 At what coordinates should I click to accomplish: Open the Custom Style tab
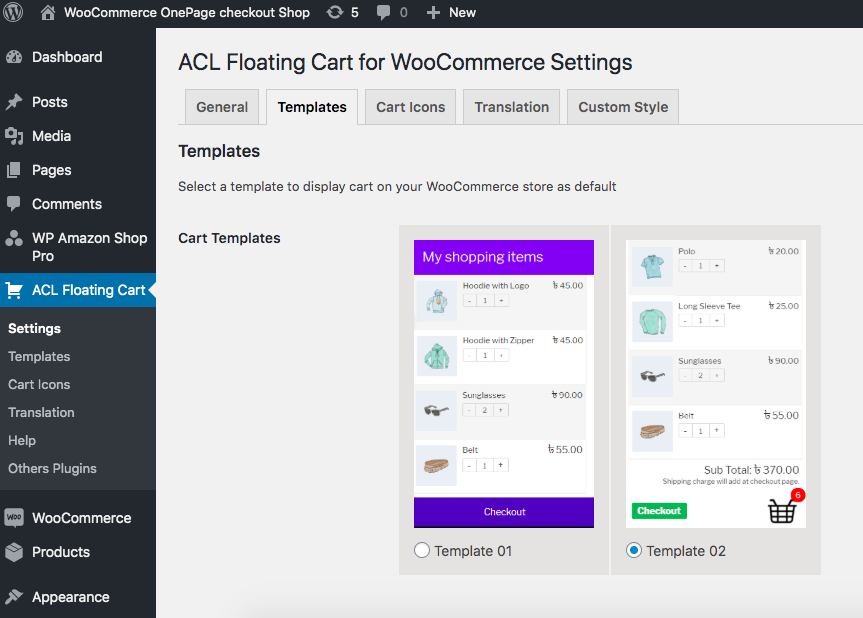623,107
